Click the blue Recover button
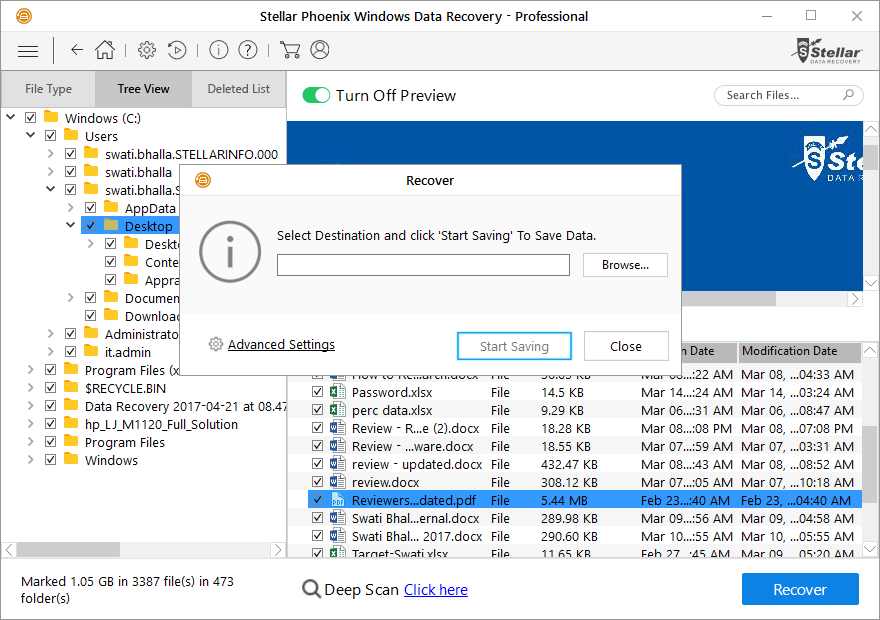 click(800, 589)
